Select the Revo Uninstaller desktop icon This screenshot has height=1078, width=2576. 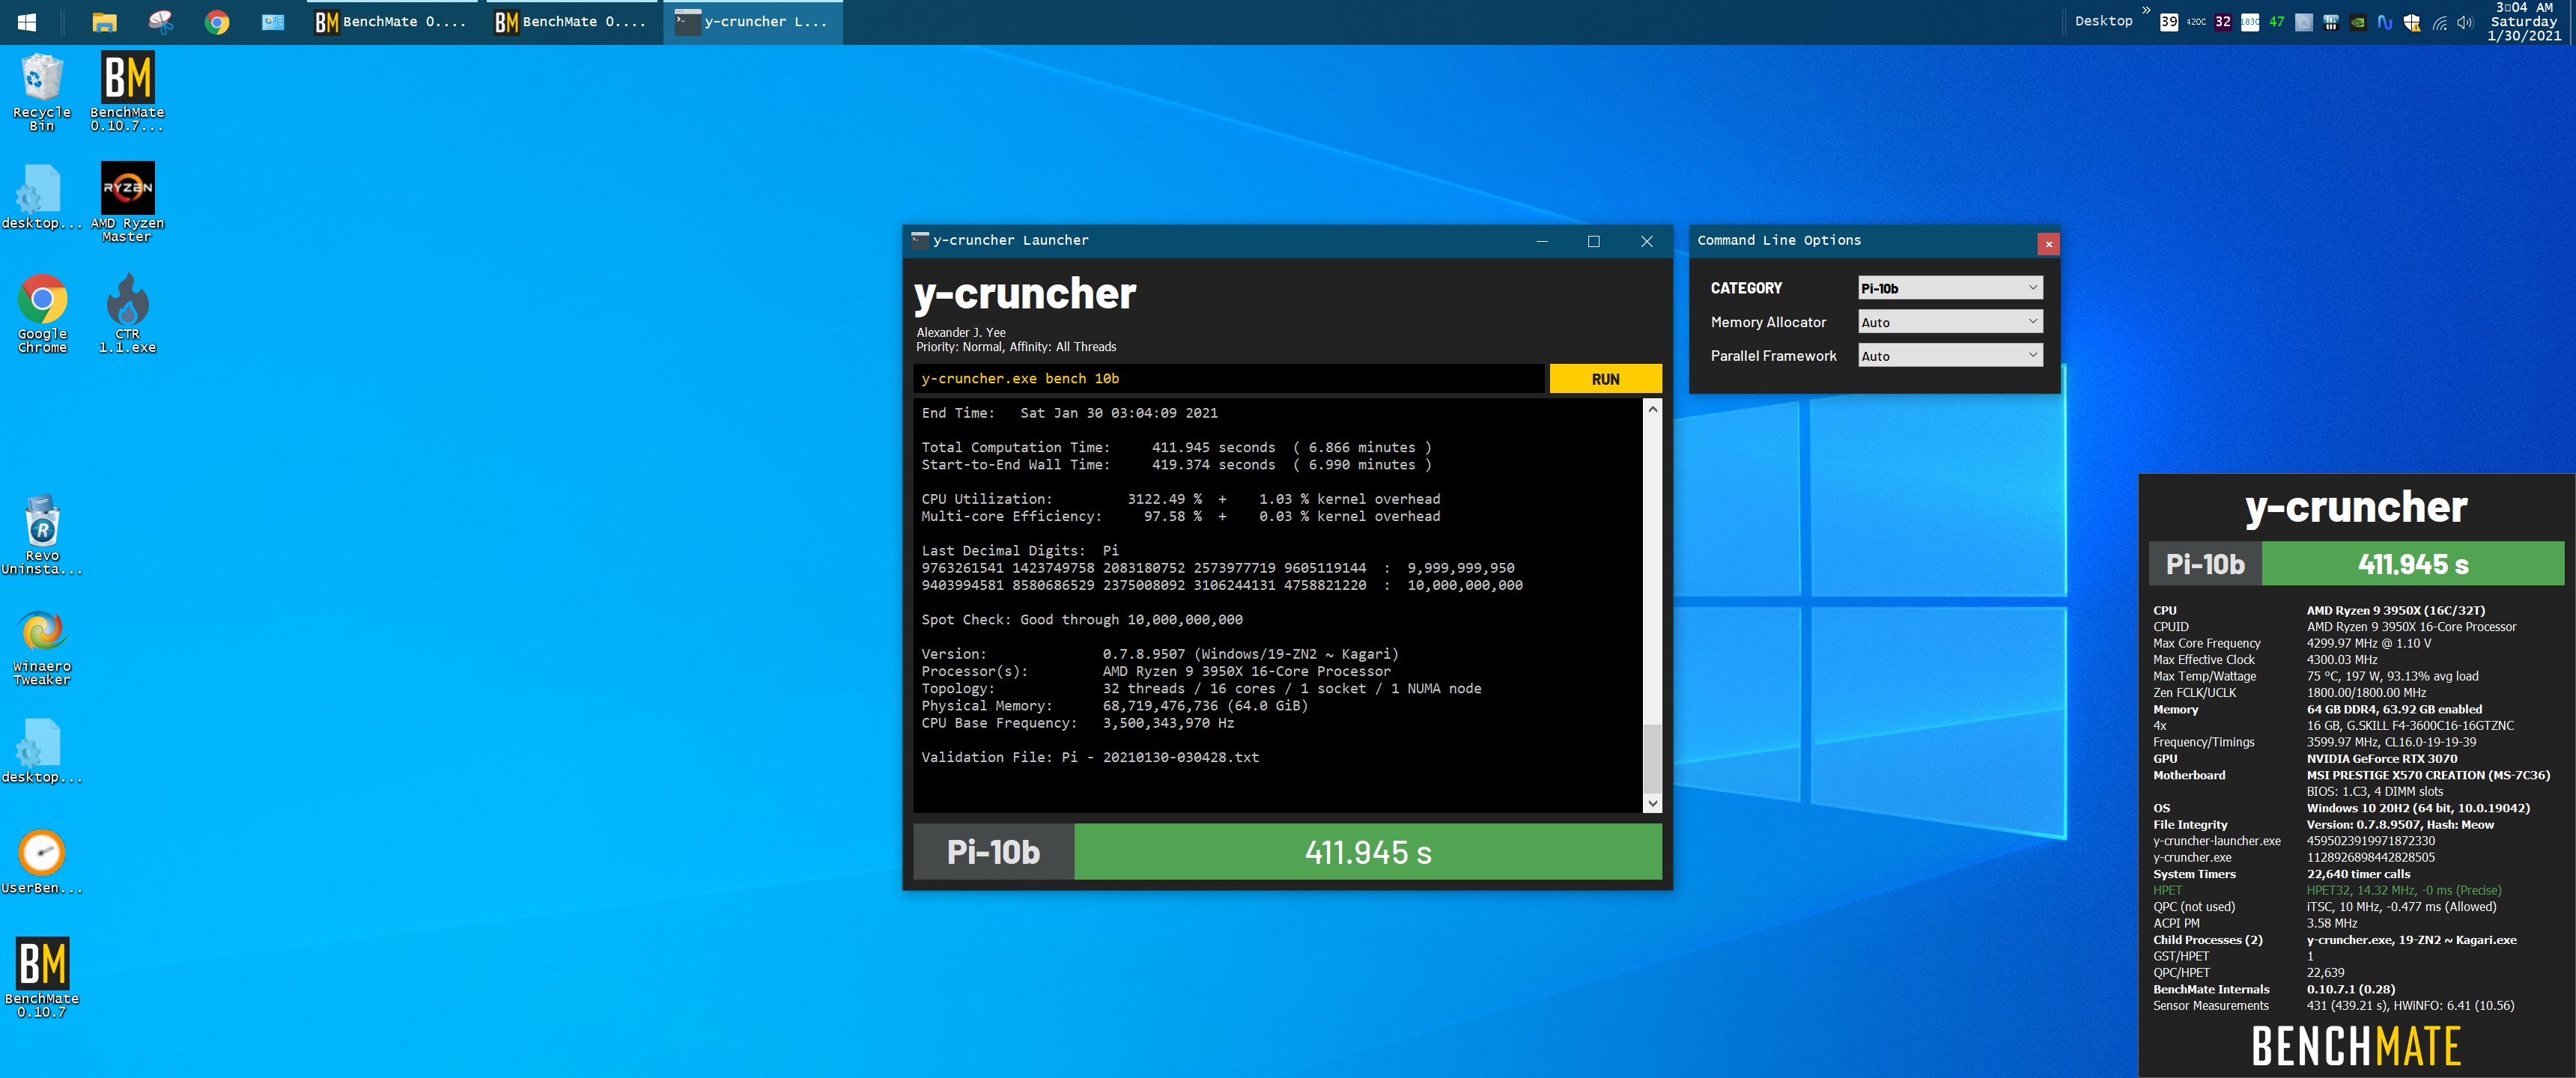coord(42,535)
